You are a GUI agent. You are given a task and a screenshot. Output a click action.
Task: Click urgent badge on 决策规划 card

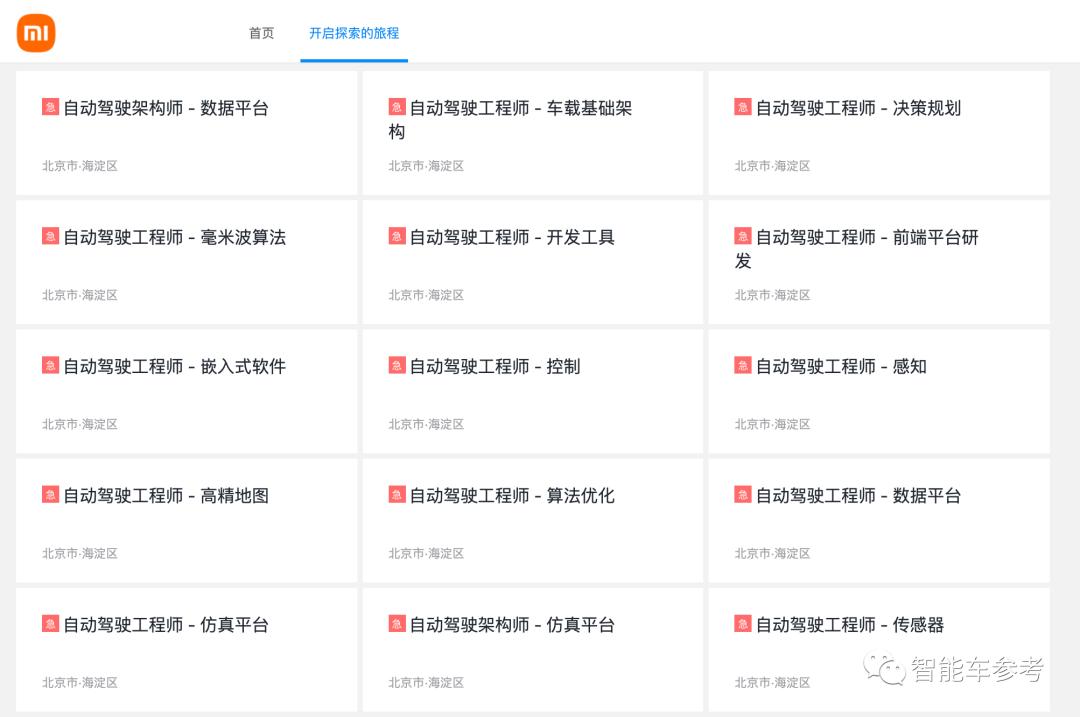[x=742, y=107]
